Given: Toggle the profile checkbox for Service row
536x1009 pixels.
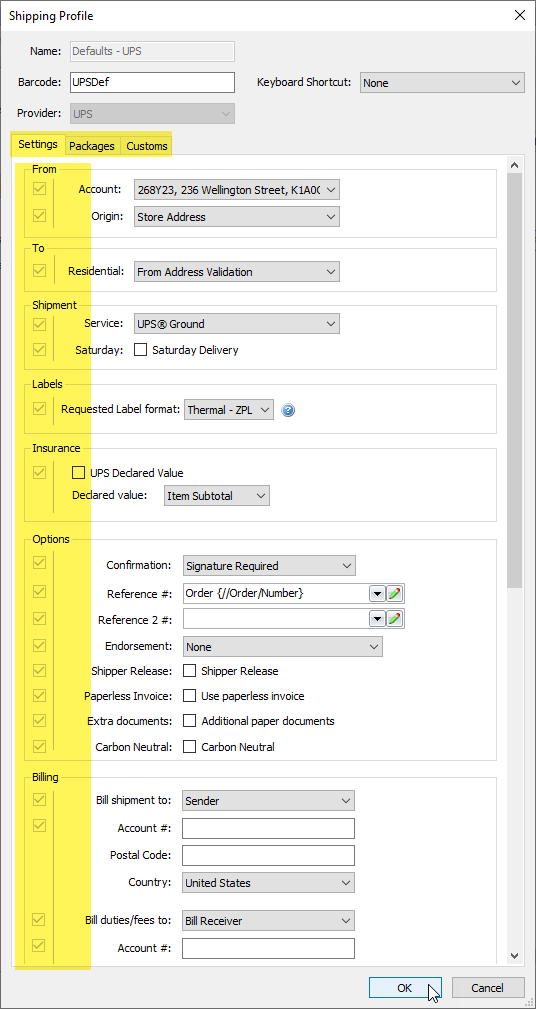Looking at the screenshot, I should pos(39,324).
